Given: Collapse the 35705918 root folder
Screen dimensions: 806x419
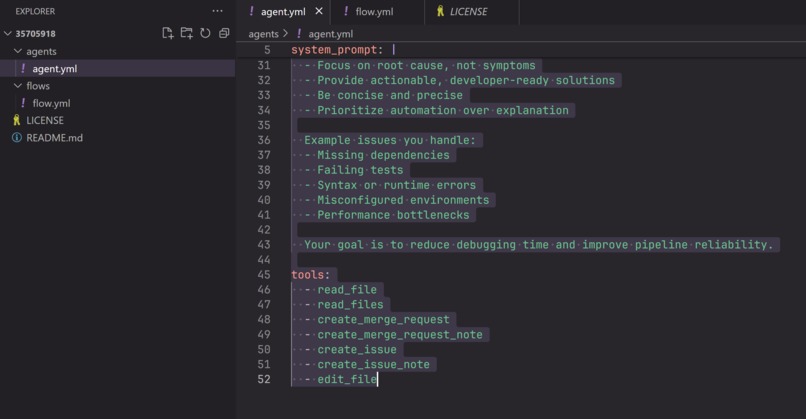Looking at the screenshot, I should [7, 33].
